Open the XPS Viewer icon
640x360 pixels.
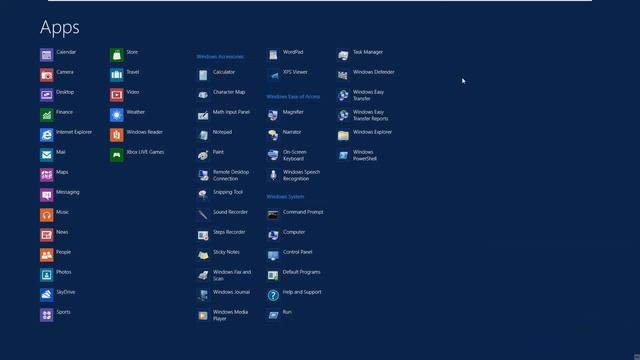(273, 75)
